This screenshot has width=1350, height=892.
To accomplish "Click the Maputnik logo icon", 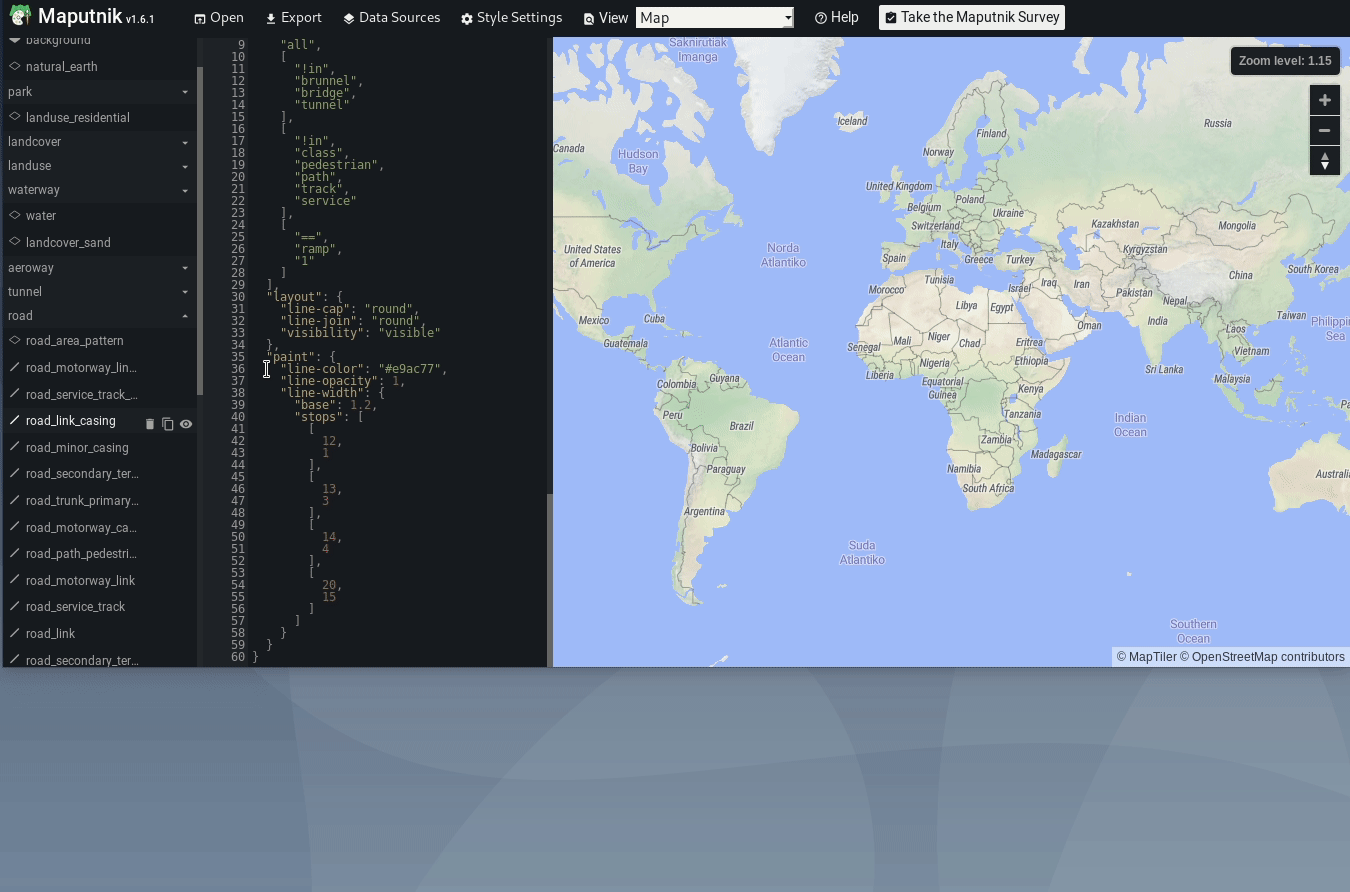I will (19, 15).
